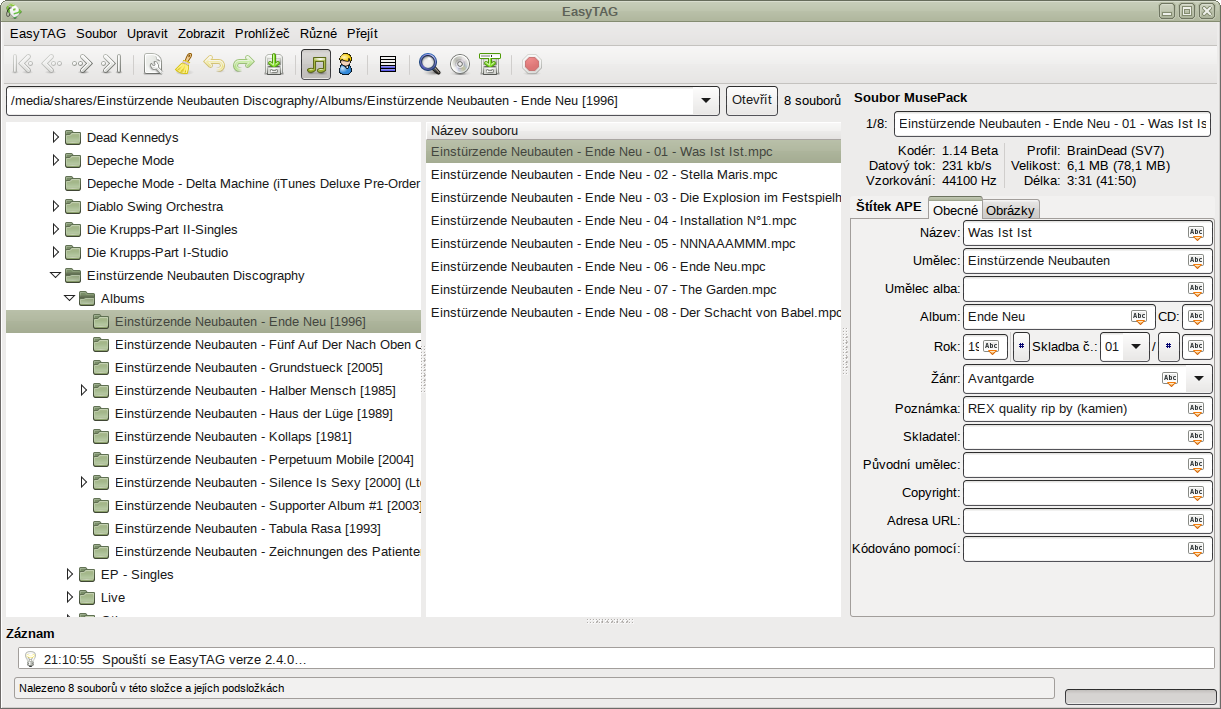Open the Upravit menu
The height and width of the screenshot is (709, 1221).
coord(147,33)
